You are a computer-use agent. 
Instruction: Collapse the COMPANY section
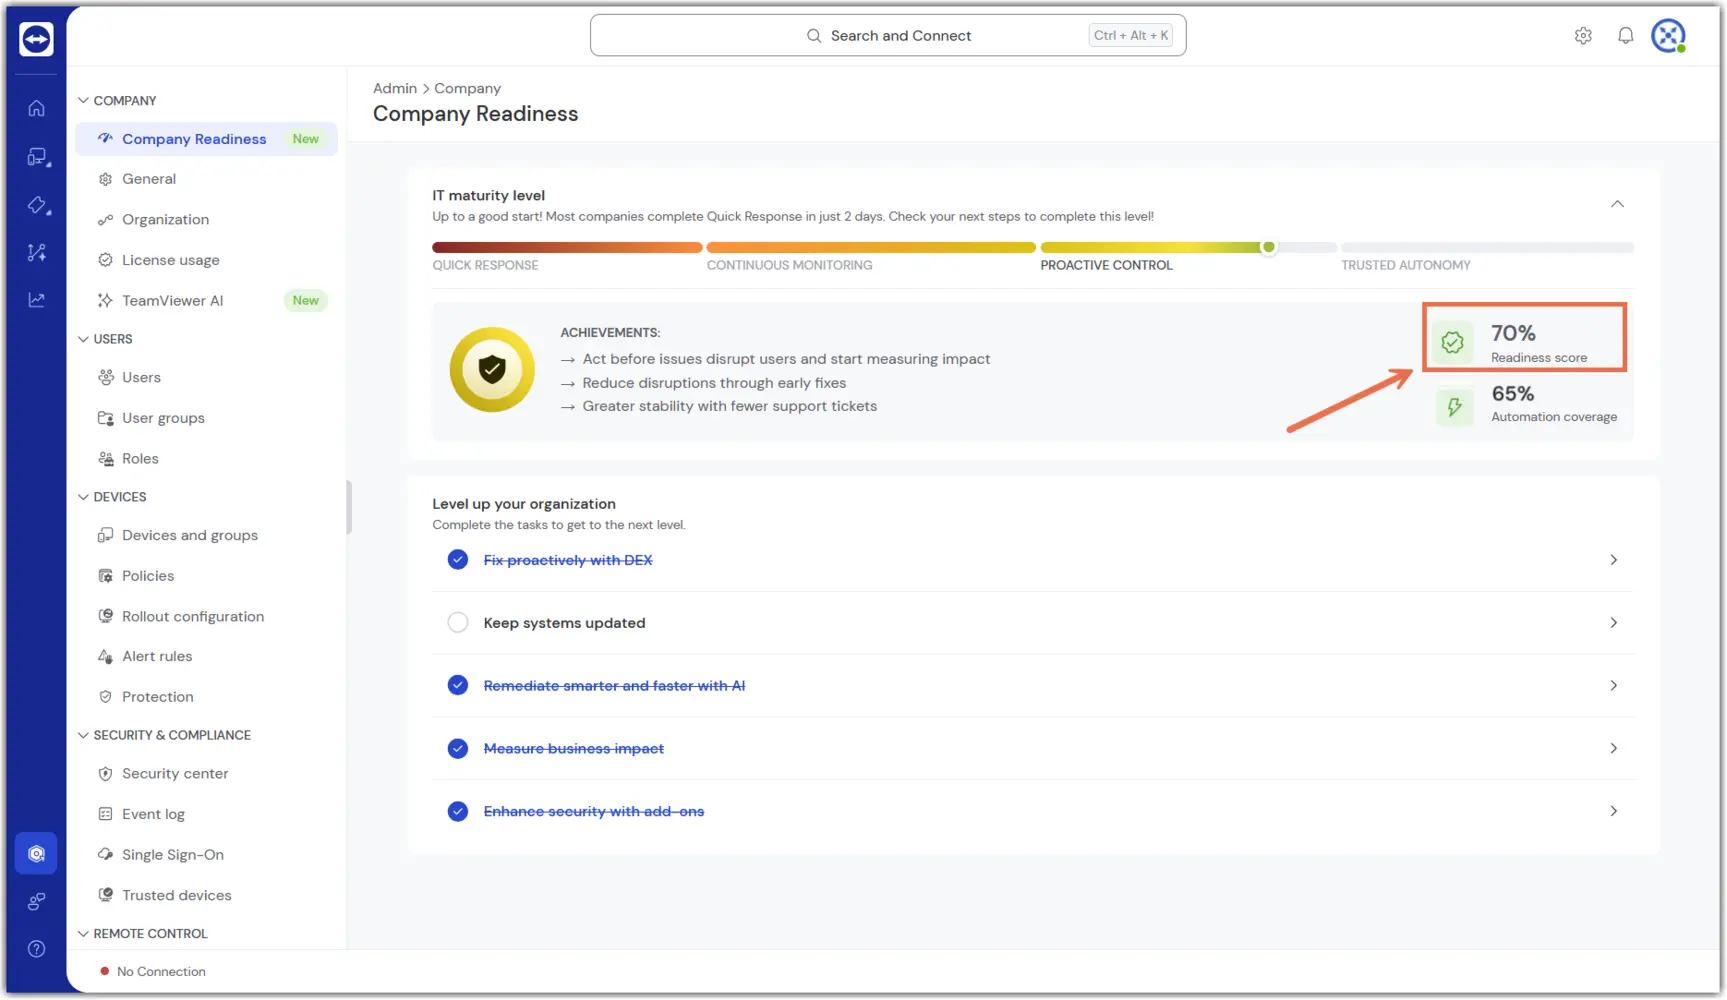tap(83, 101)
